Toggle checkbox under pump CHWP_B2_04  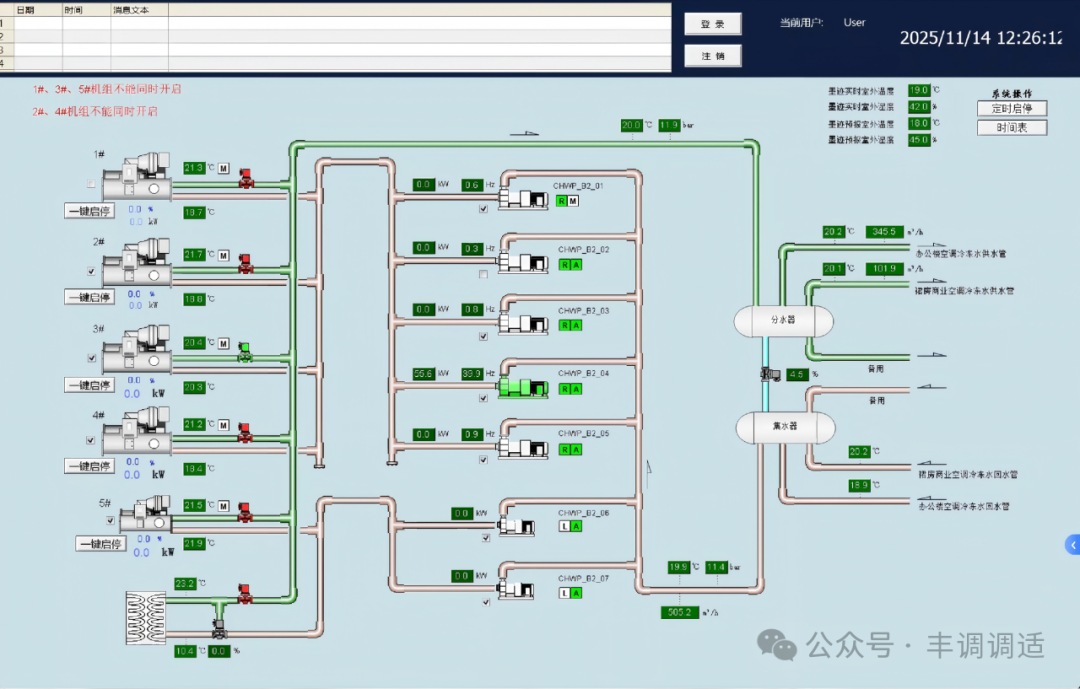(x=484, y=398)
